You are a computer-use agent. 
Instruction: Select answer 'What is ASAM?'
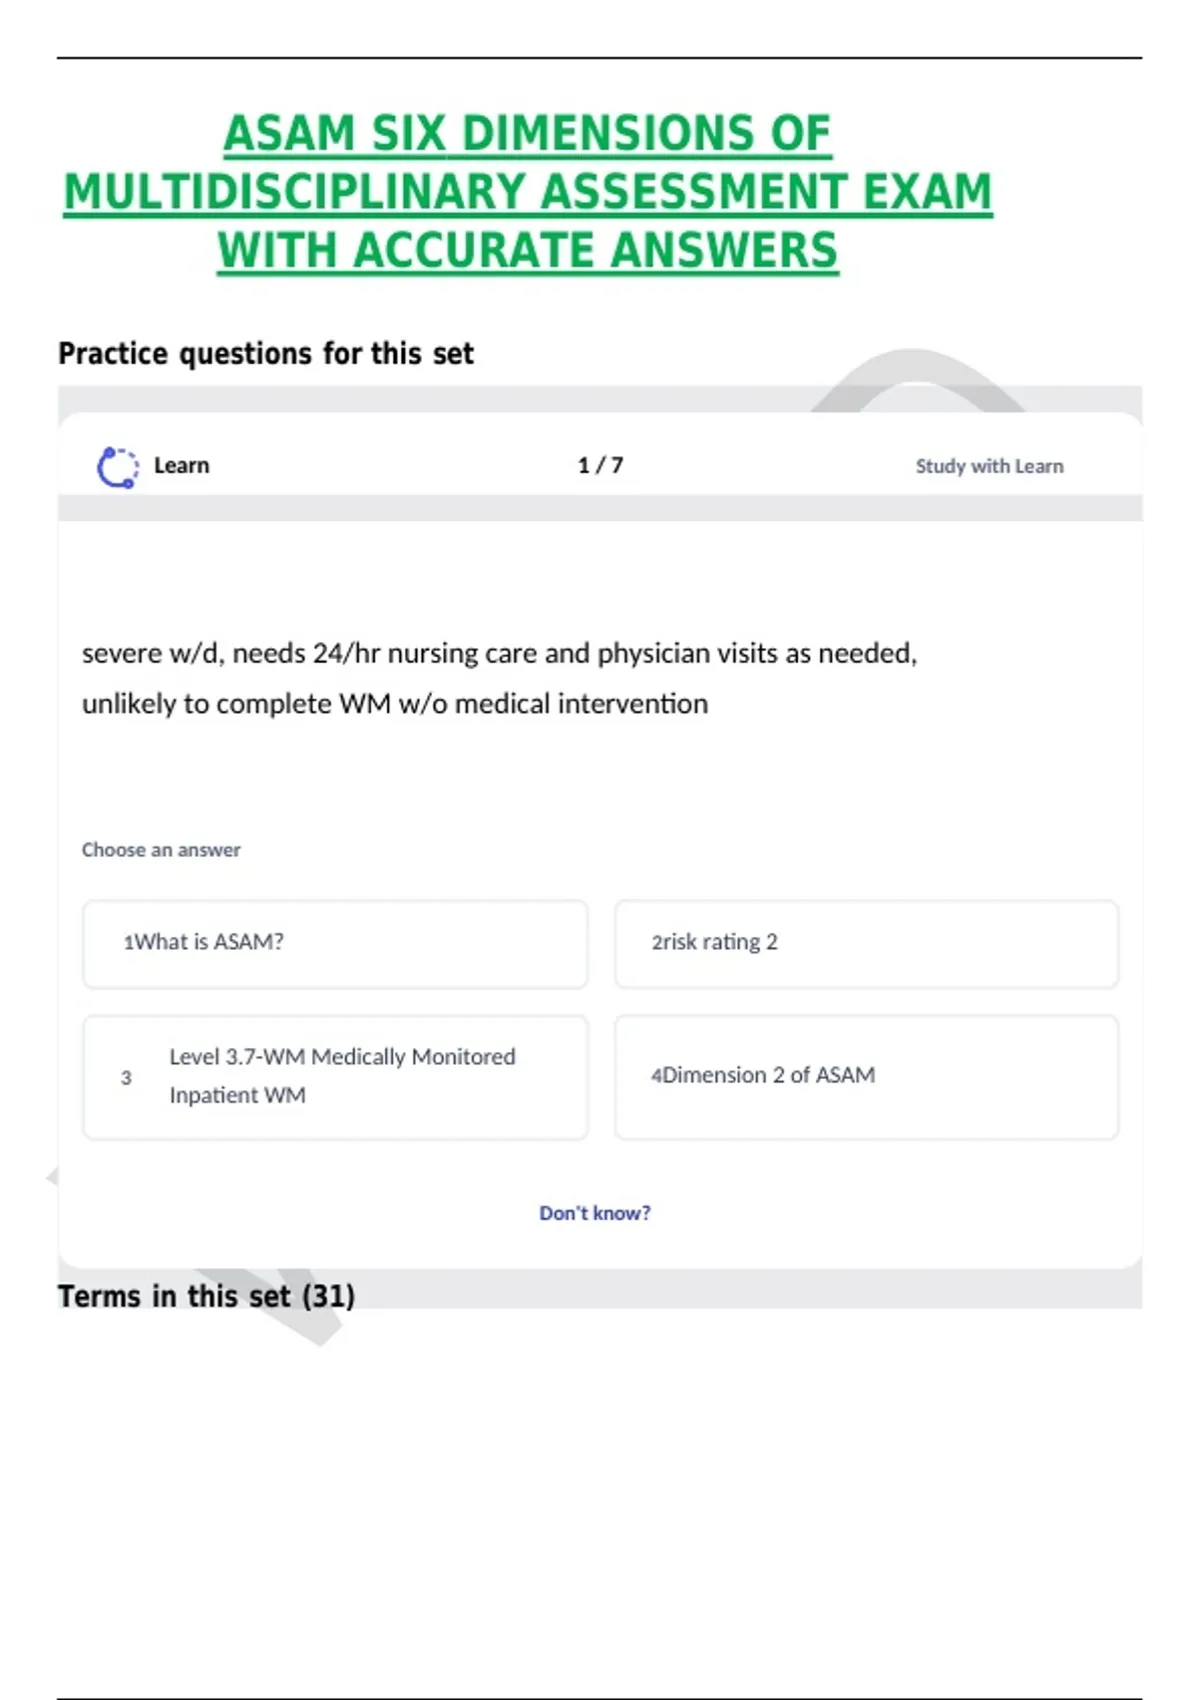(x=335, y=944)
